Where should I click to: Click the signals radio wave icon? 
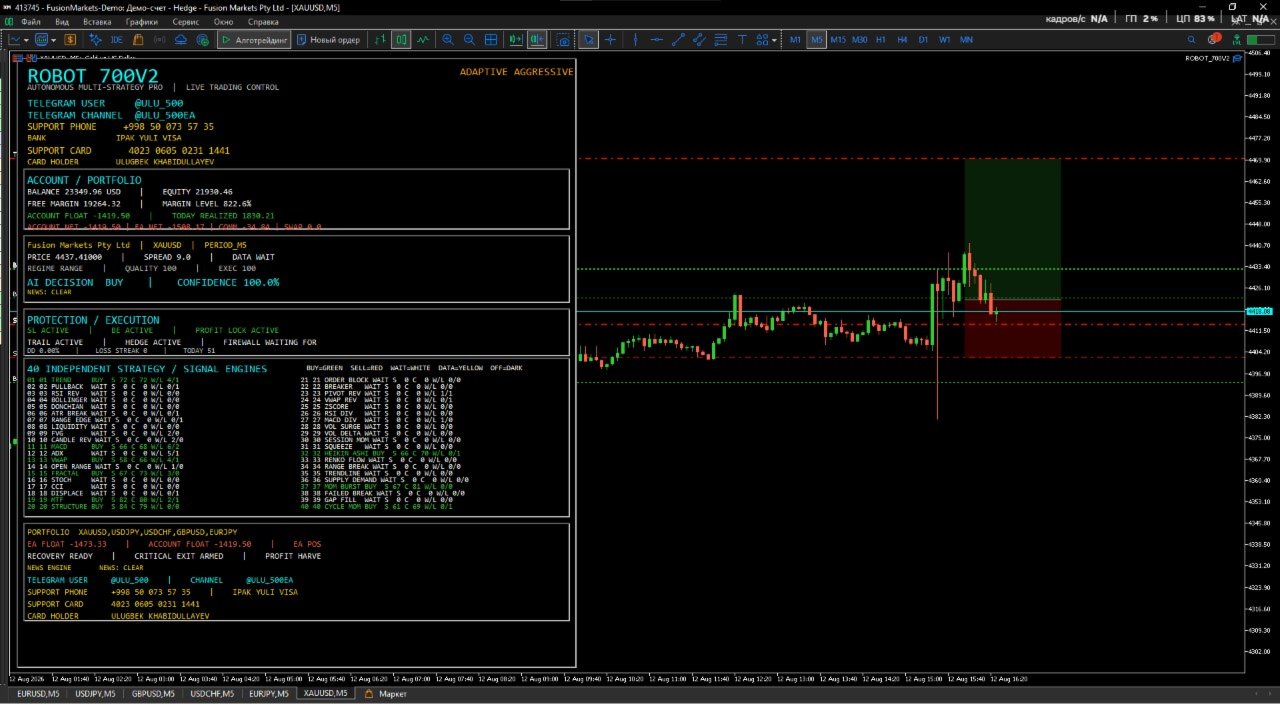(160, 40)
